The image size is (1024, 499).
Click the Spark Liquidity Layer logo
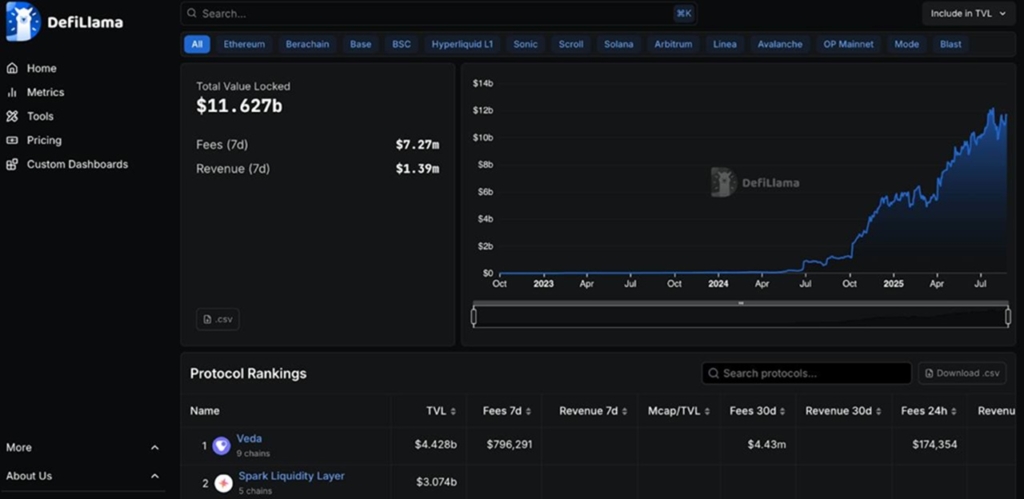(x=221, y=483)
